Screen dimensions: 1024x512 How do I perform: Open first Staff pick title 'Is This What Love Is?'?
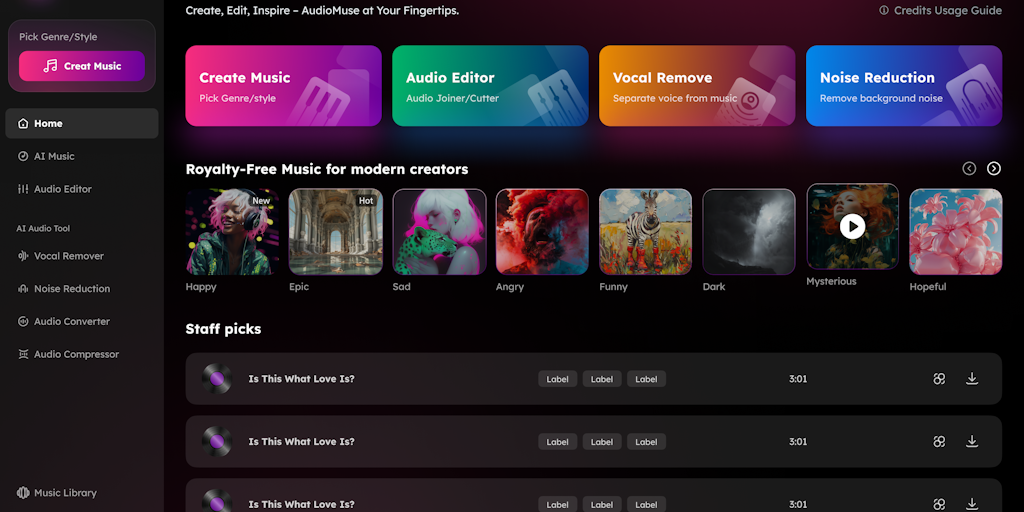302,379
